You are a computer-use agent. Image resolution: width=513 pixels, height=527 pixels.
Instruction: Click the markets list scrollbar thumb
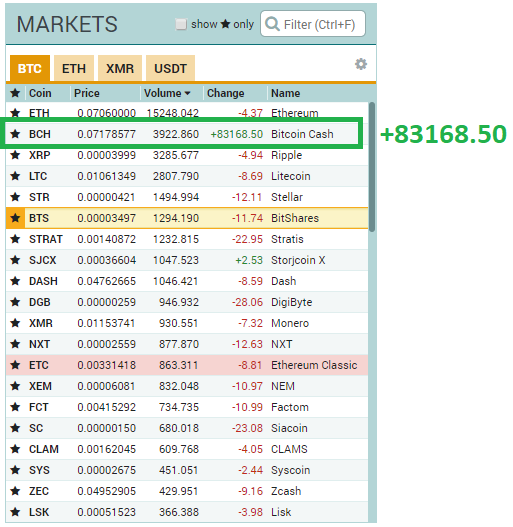click(x=372, y=167)
